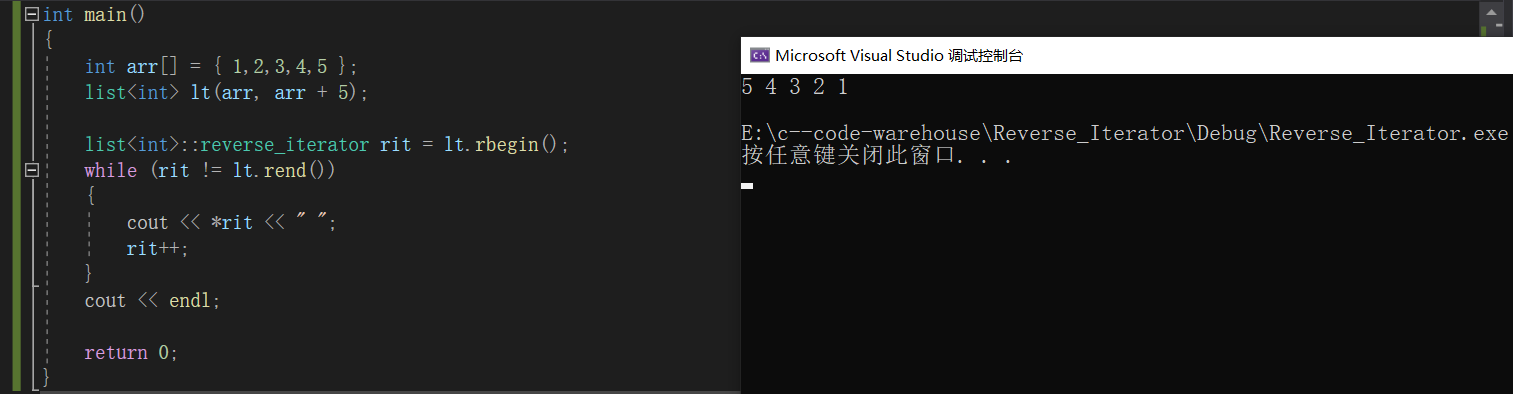Collapse the int main() function block

[x=31, y=15]
